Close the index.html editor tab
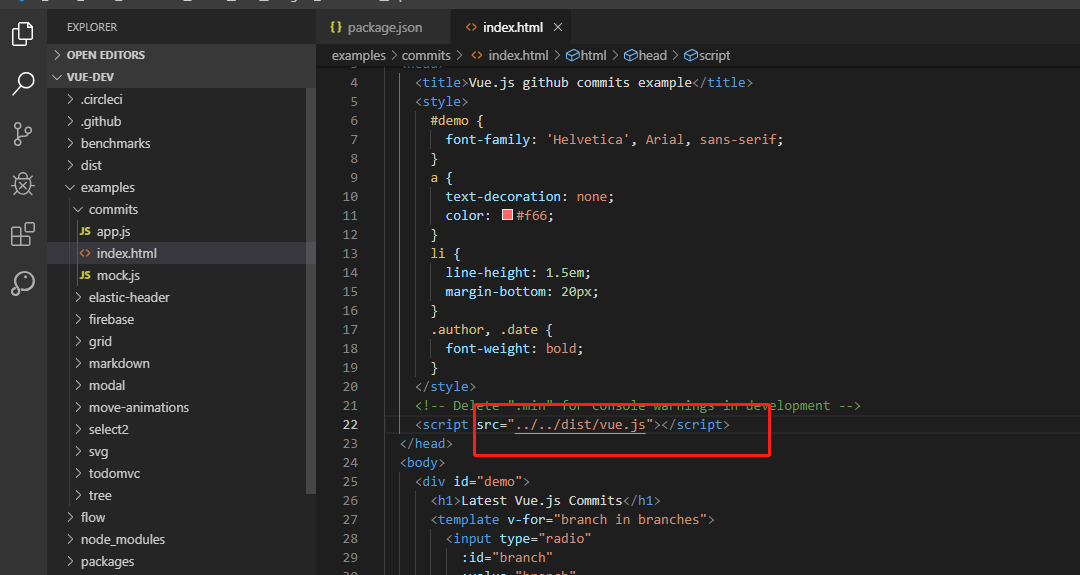The image size is (1080, 575). click(558, 28)
